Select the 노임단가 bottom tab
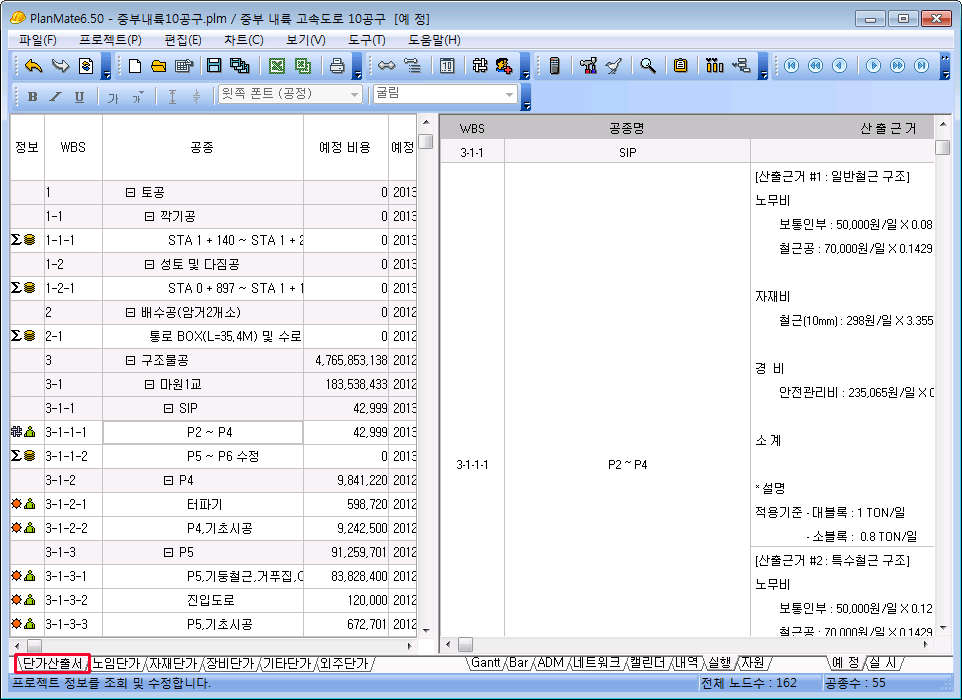Image resolution: width=962 pixels, height=700 pixels. [117, 663]
